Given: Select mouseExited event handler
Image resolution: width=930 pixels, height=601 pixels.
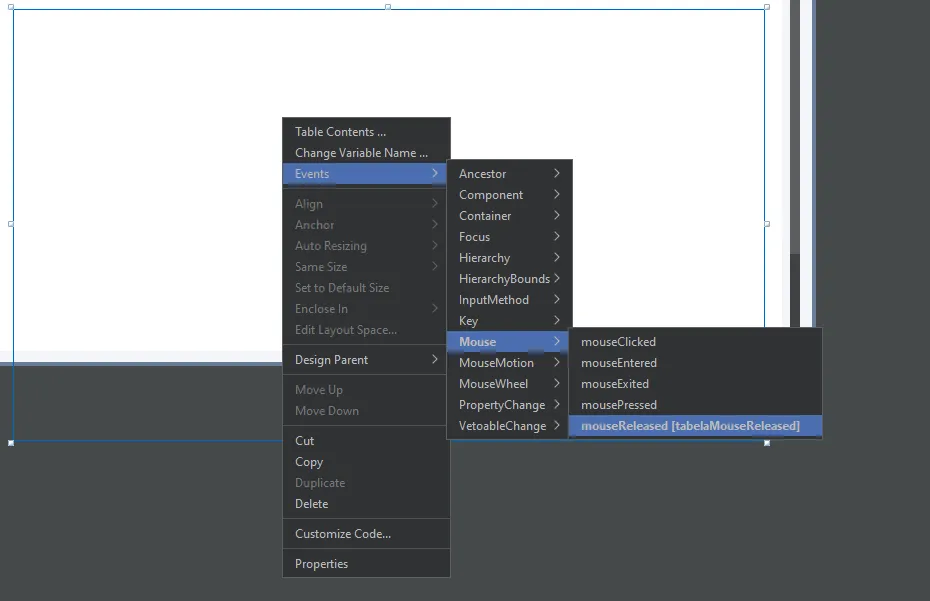Looking at the screenshot, I should coord(695,384).
